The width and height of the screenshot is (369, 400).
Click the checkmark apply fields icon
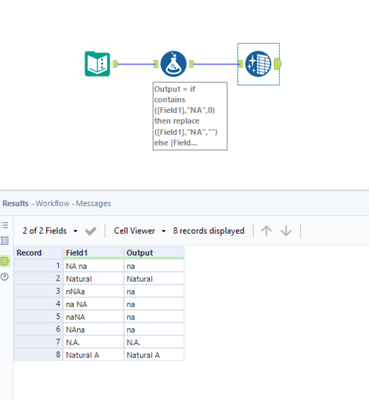coord(91,231)
